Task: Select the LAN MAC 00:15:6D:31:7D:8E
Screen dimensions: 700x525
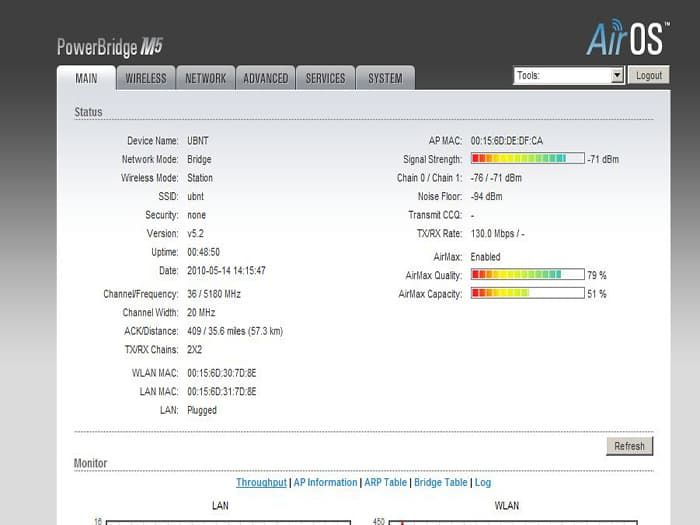Action: (x=222, y=392)
